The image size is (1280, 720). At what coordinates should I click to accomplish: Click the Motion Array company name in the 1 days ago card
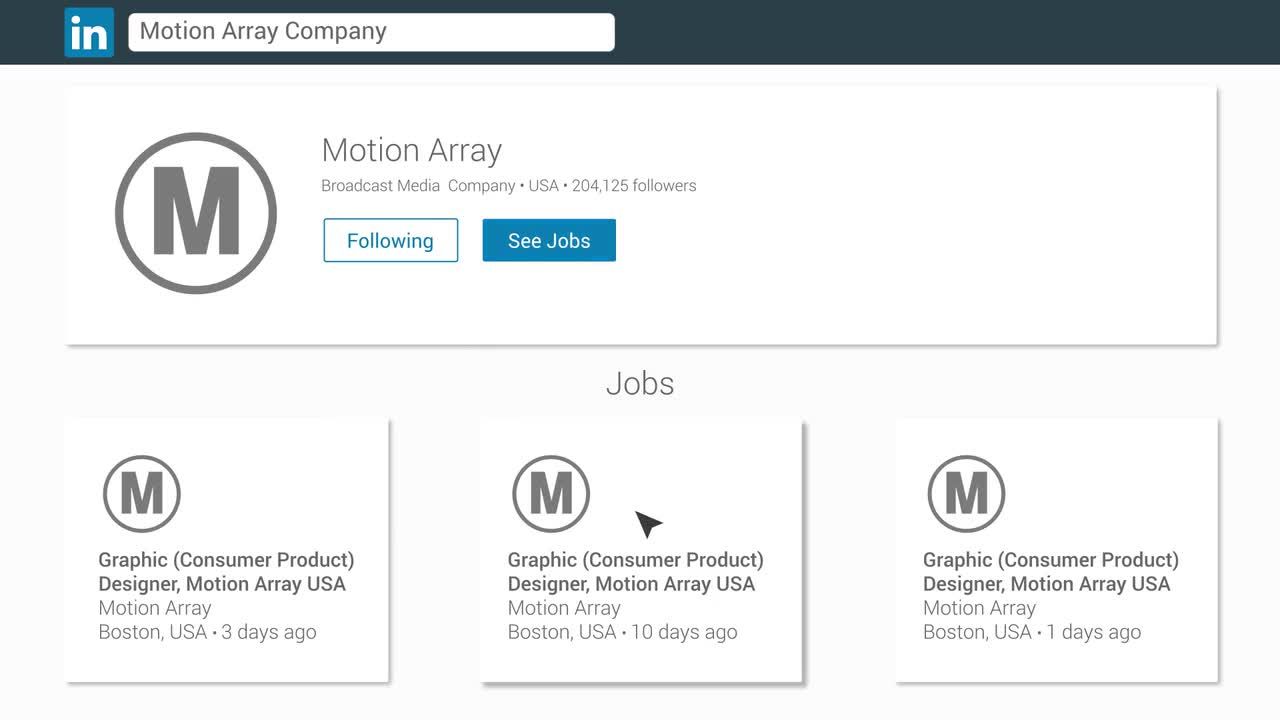coord(979,608)
